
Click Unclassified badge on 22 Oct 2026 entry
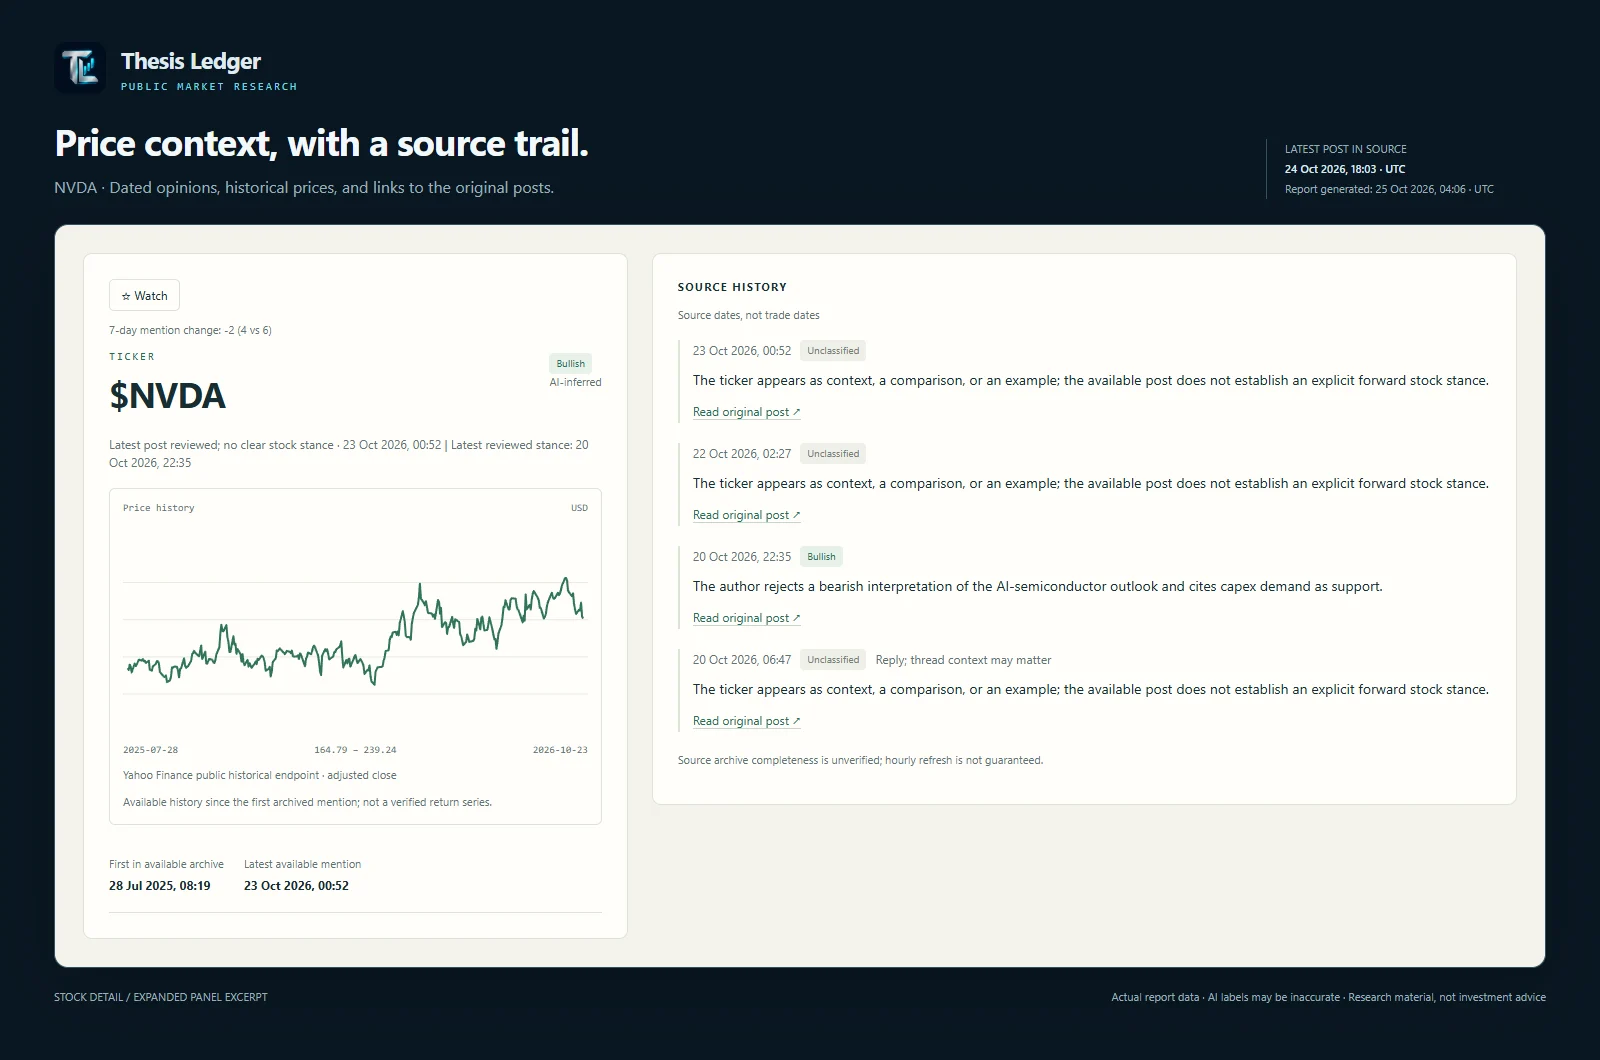click(833, 454)
